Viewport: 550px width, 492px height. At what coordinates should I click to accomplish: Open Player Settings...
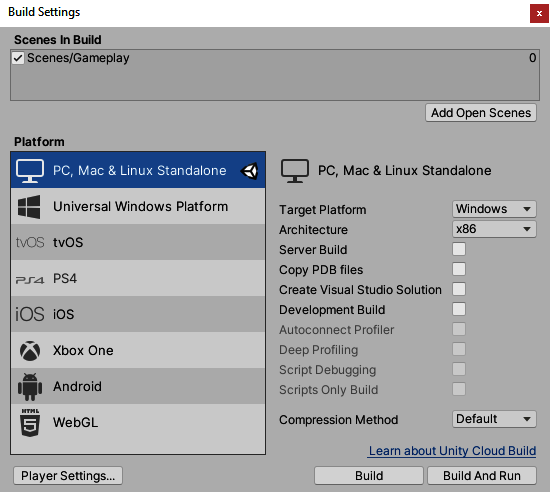click(68, 476)
